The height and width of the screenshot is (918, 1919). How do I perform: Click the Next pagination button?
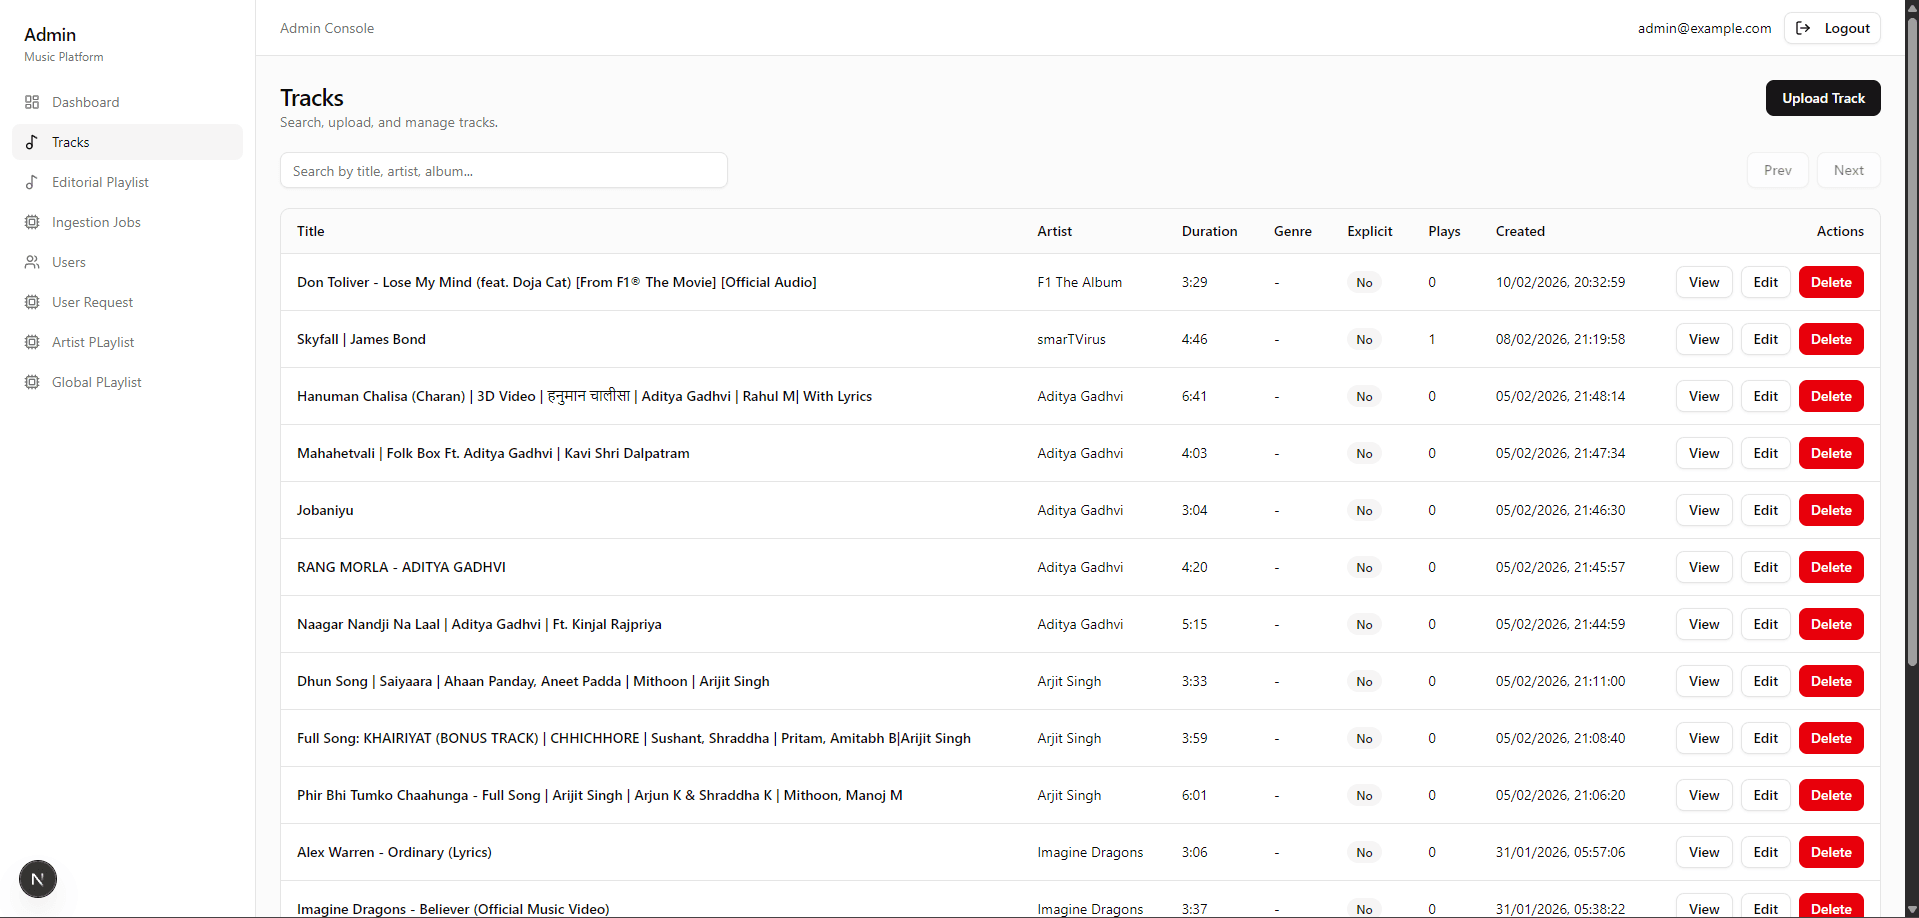pyautogui.click(x=1849, y=170)
